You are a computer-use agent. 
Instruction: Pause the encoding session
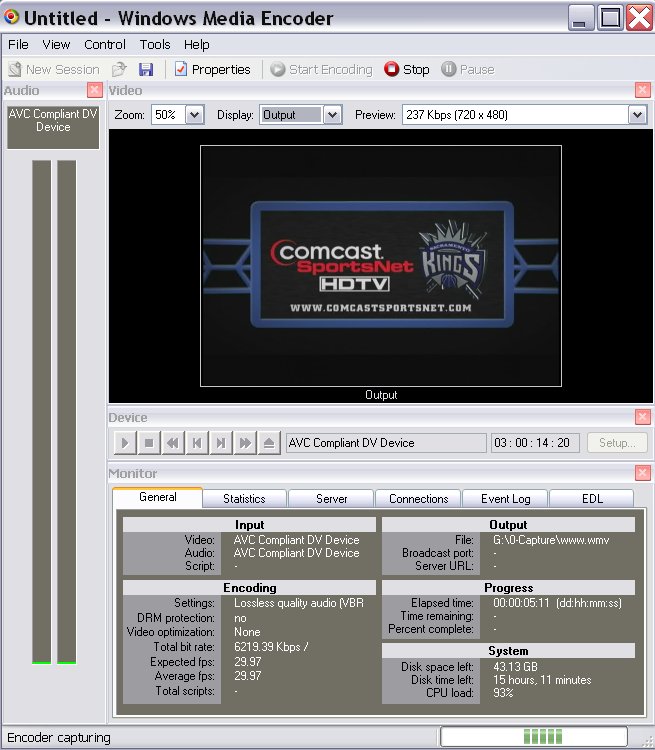[x=467, y=70]
